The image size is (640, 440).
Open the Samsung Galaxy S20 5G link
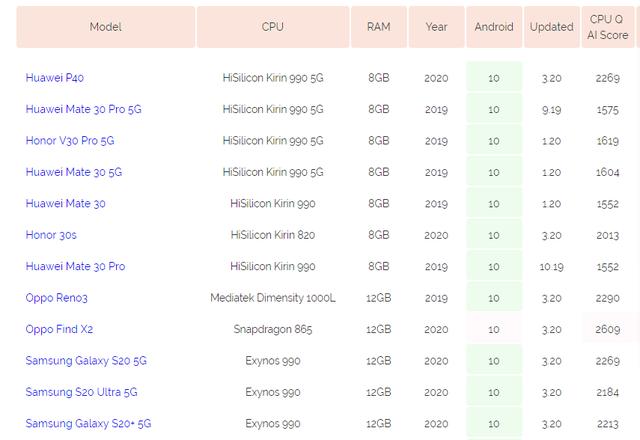(x=86, y=361)
